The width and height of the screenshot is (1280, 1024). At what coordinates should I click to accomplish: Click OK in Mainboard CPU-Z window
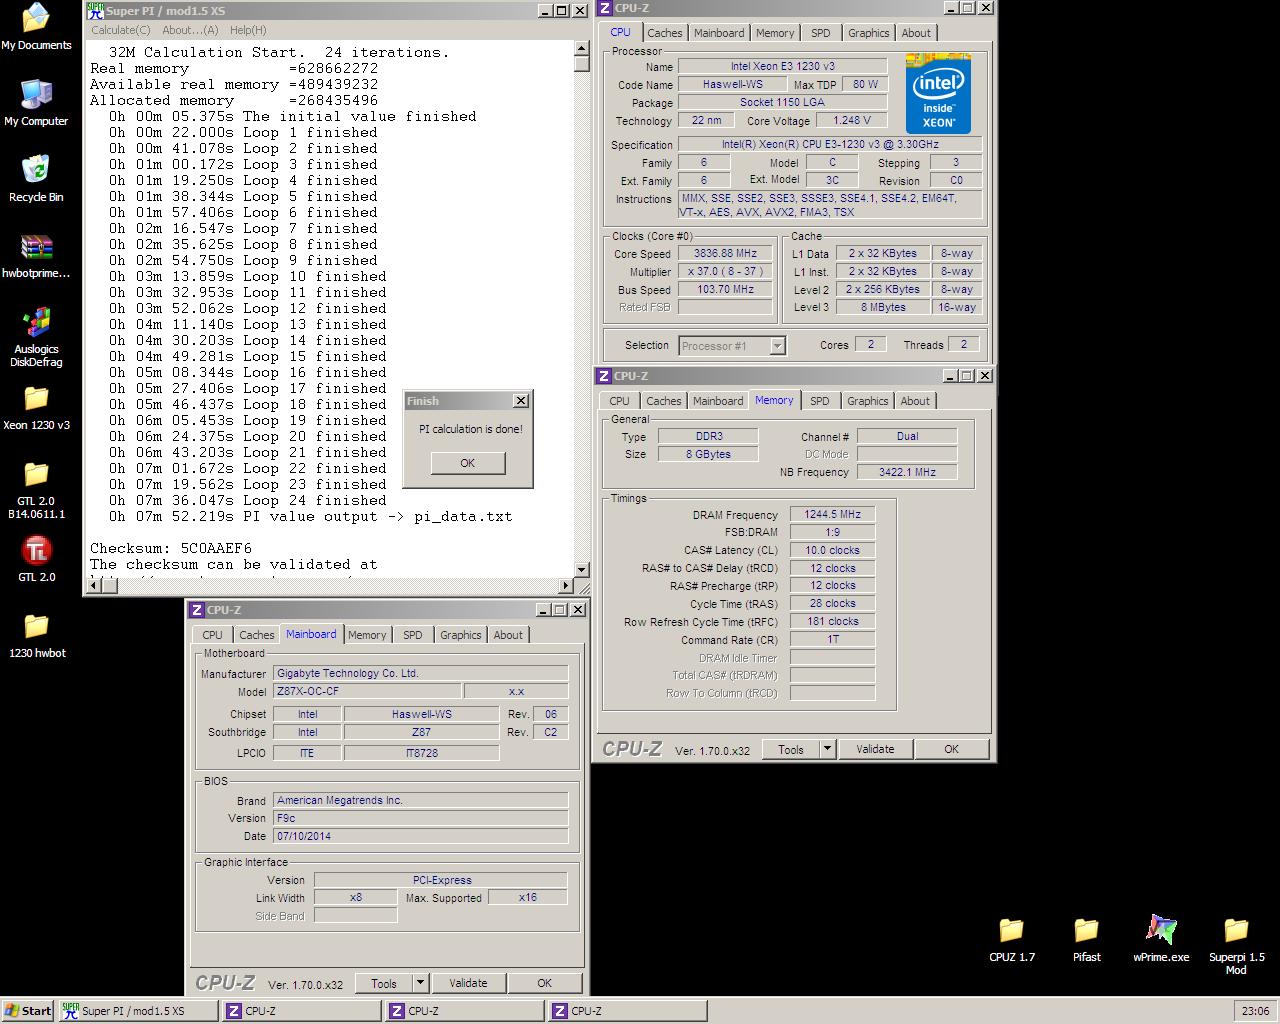[x=545, y=983]
